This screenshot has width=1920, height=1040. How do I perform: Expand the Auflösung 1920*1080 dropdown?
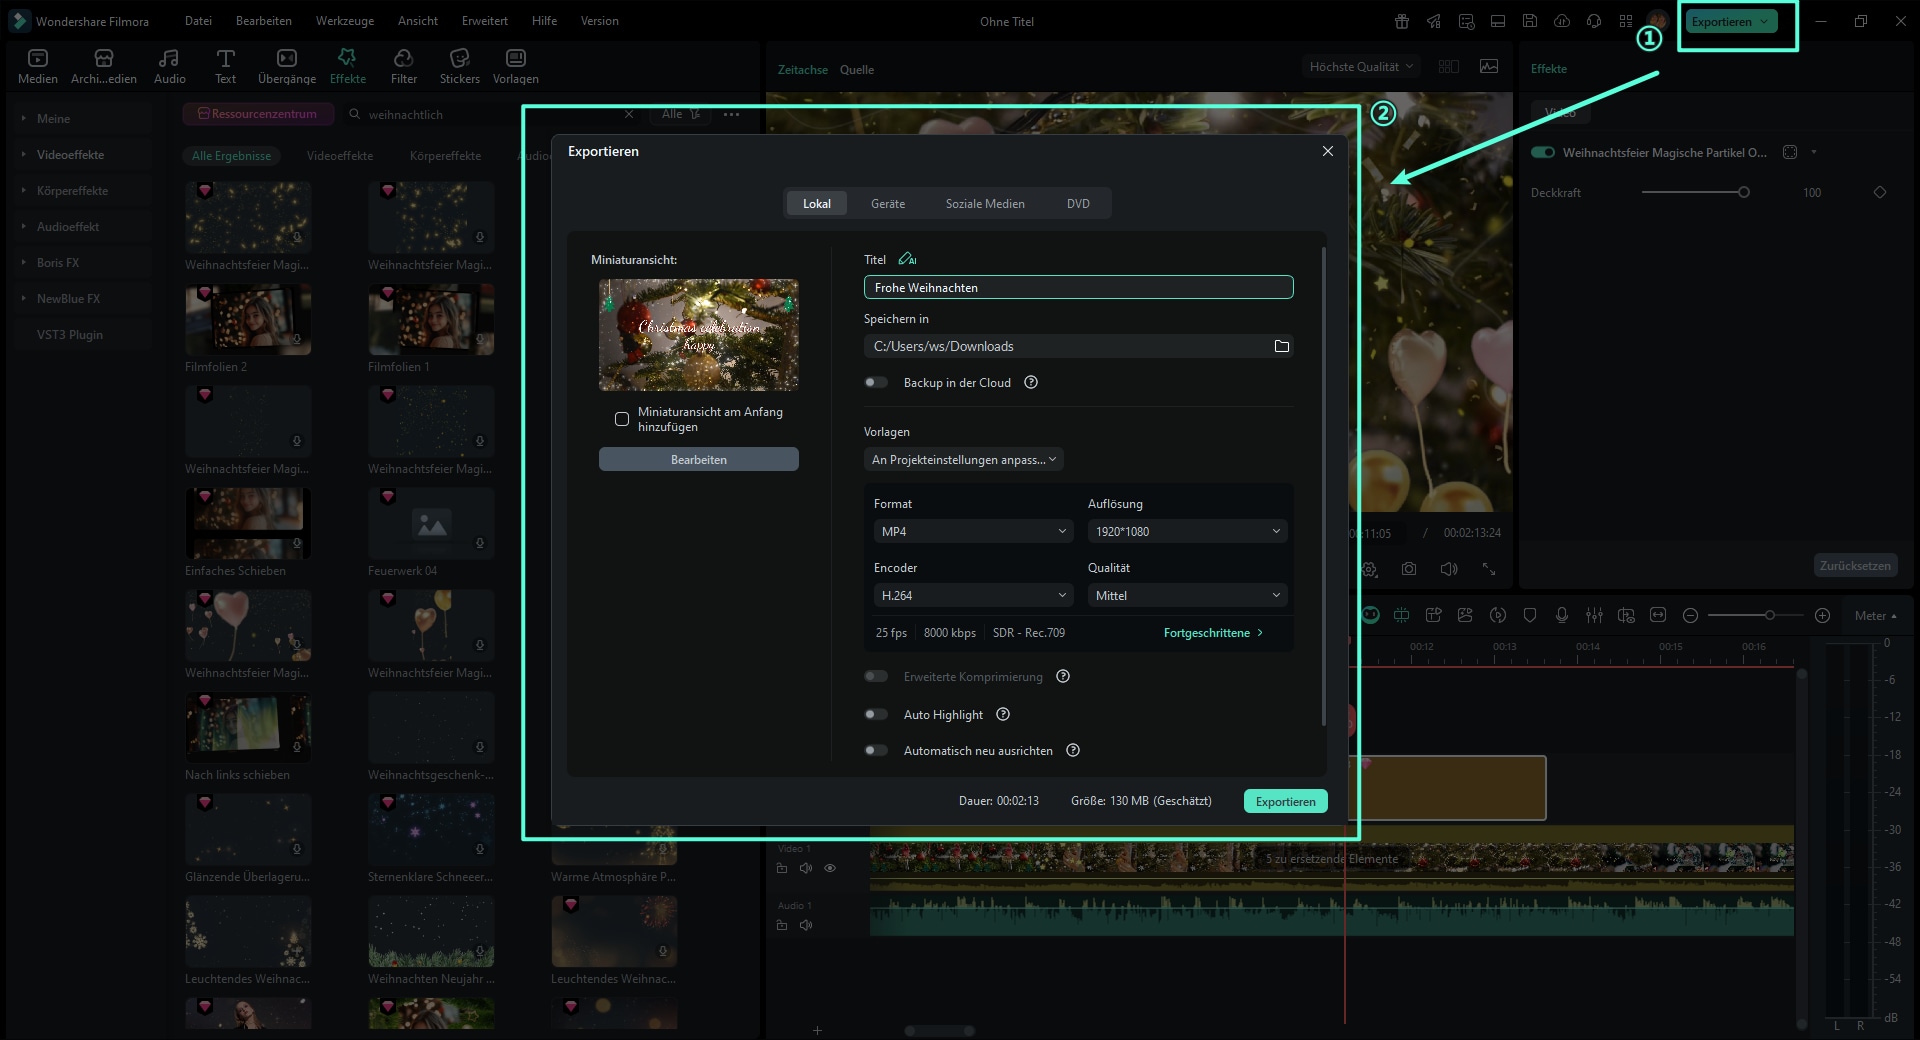(1187, 531)
